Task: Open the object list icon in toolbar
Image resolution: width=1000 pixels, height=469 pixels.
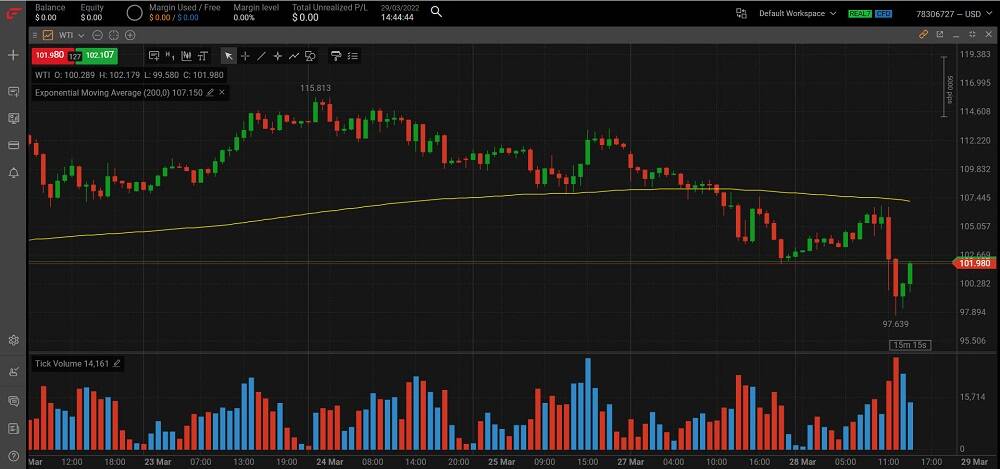Action: [353, 56]
